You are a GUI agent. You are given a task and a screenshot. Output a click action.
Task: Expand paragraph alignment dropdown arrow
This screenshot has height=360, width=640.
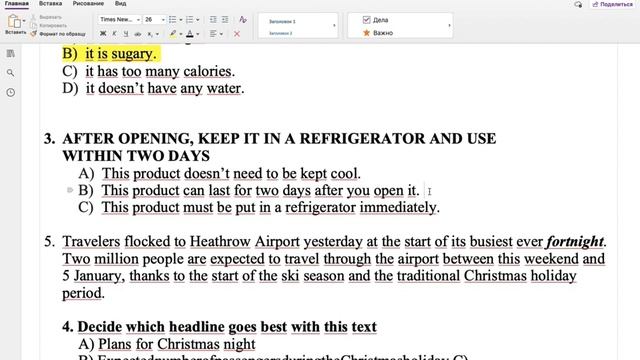[221, 34]
